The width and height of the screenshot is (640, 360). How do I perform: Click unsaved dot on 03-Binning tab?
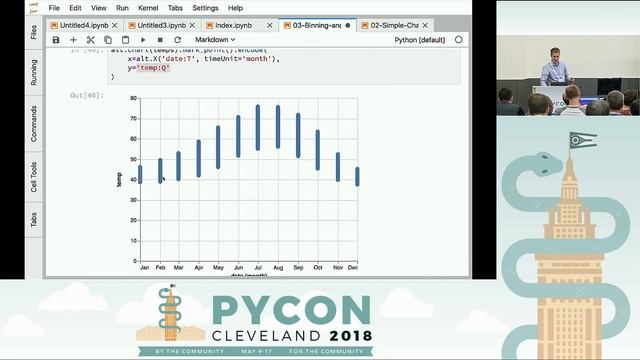pos(348,25)
